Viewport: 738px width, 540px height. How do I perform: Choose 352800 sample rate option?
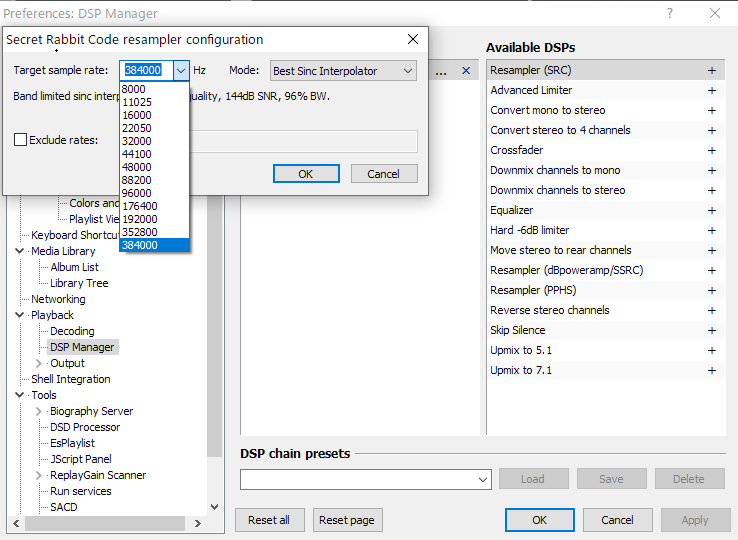[154, 232]
